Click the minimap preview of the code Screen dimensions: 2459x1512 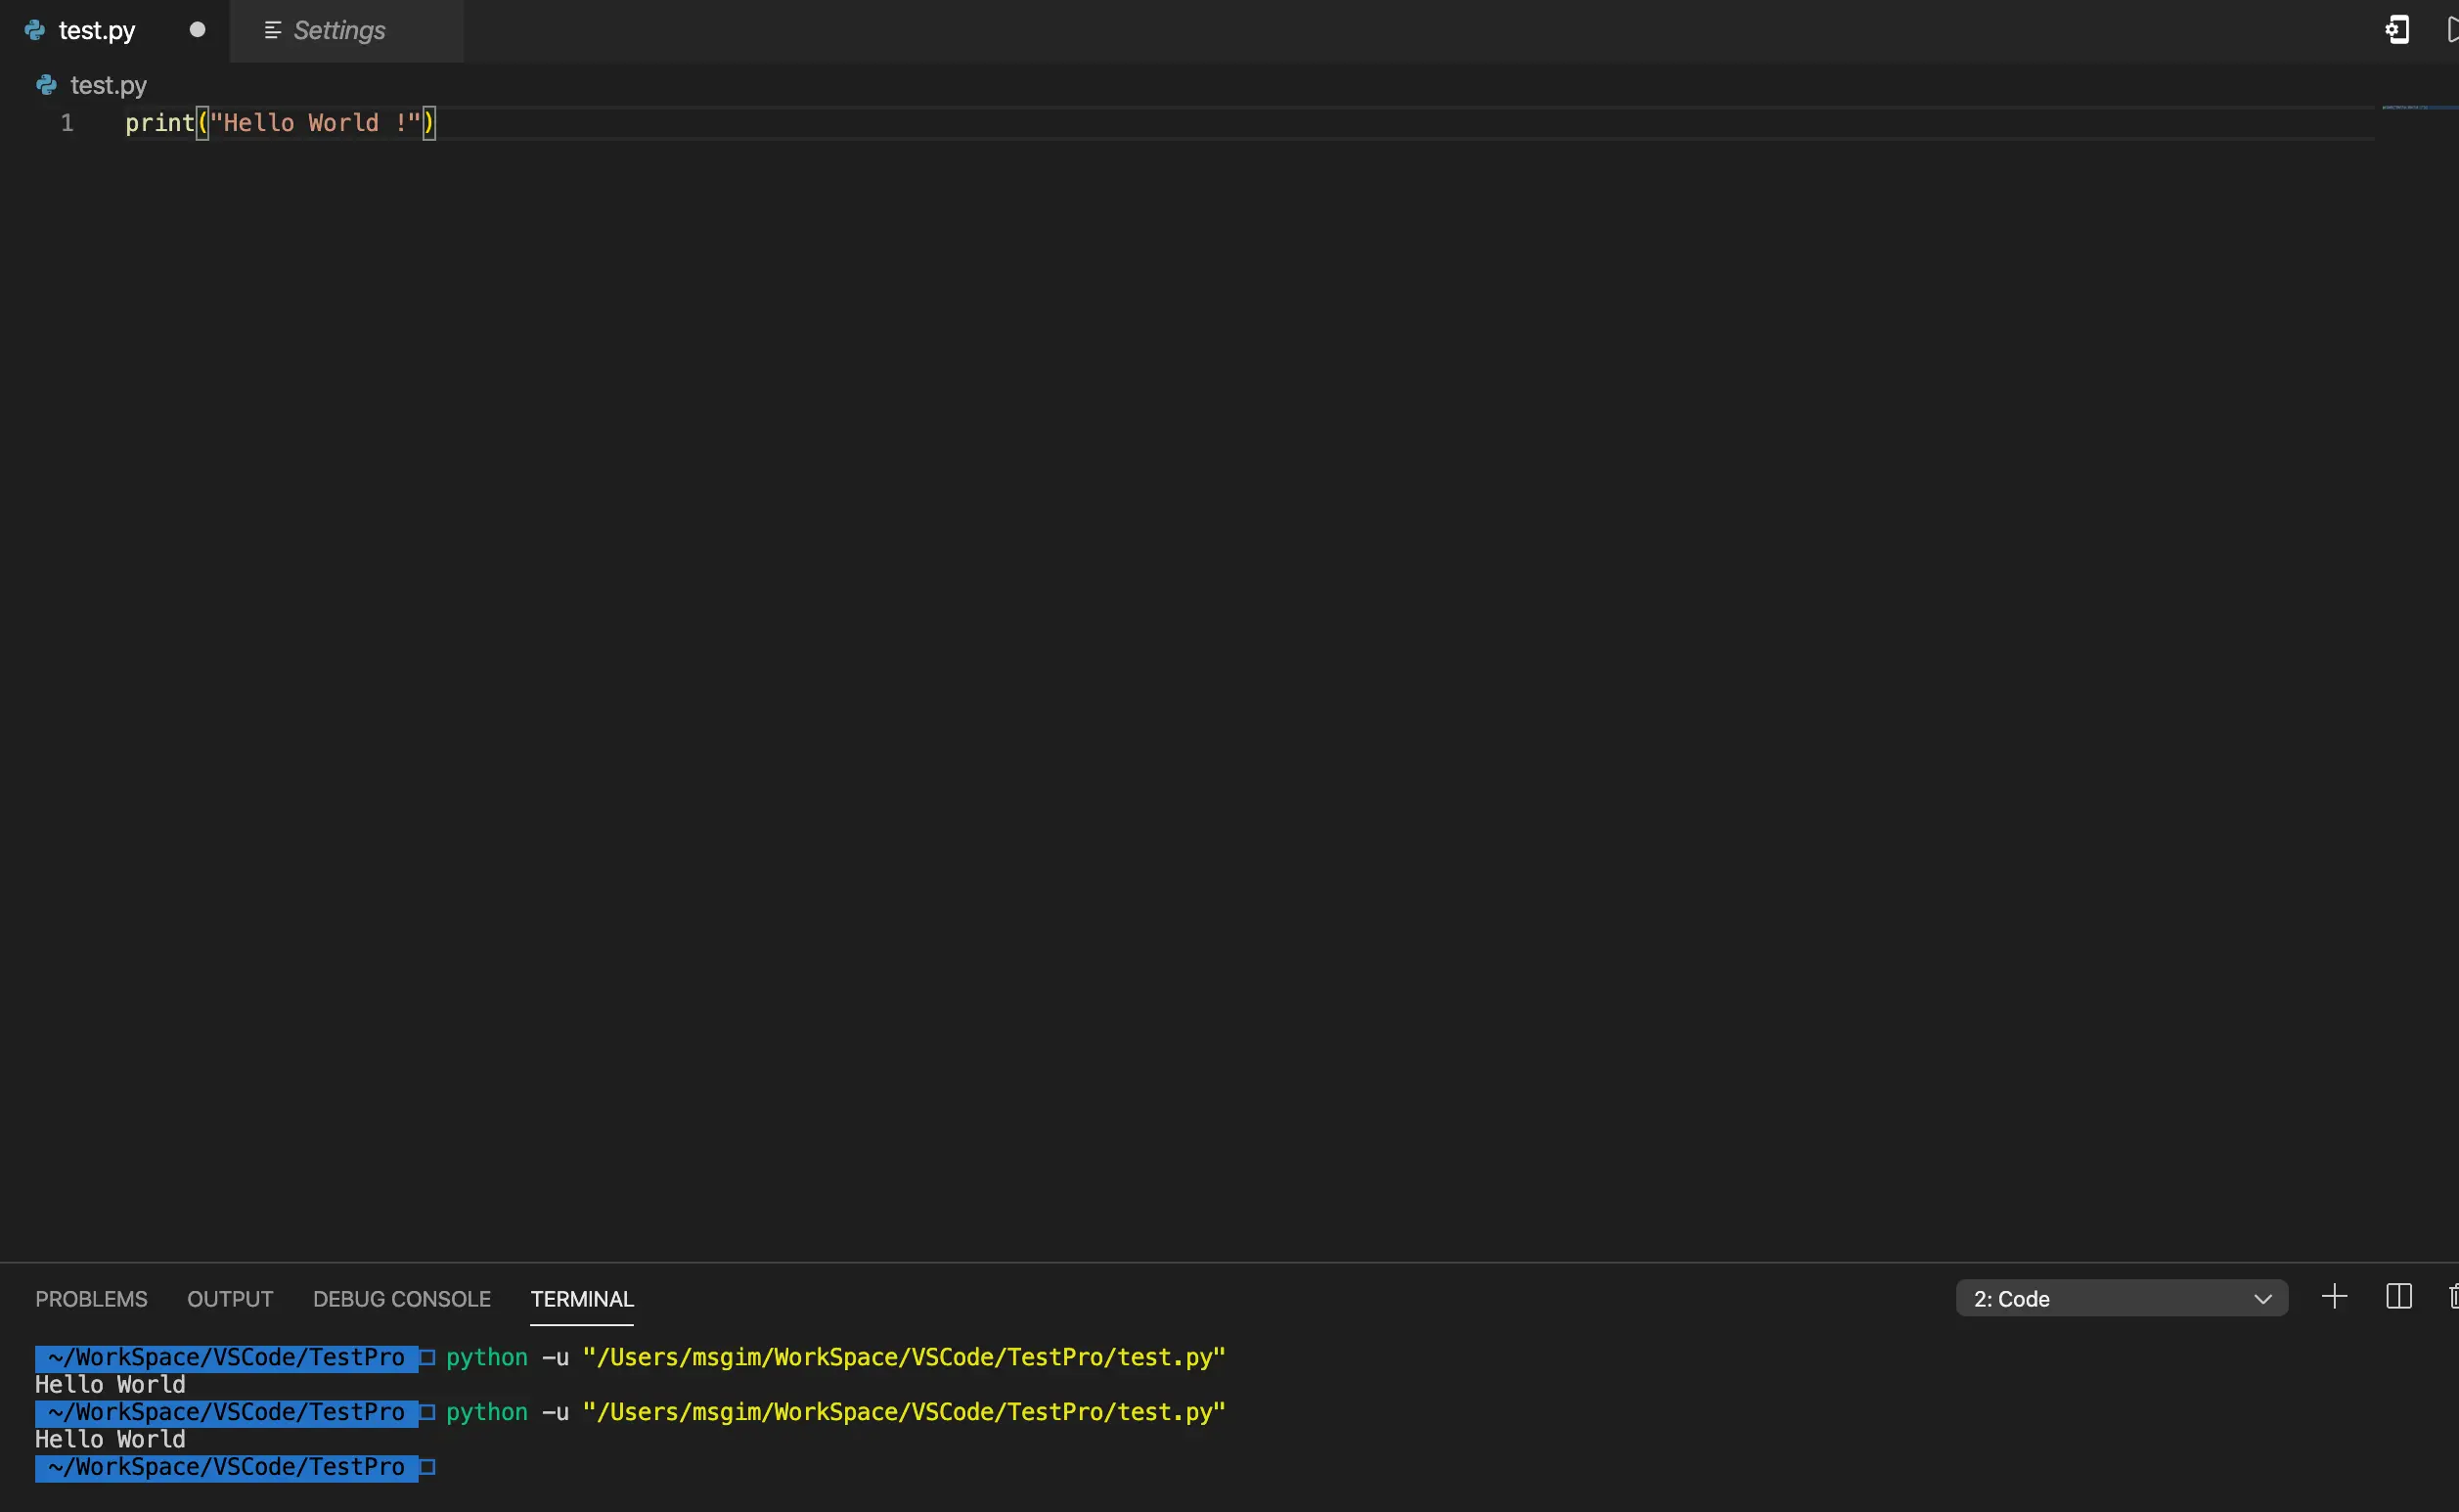tap(2405, 107)
